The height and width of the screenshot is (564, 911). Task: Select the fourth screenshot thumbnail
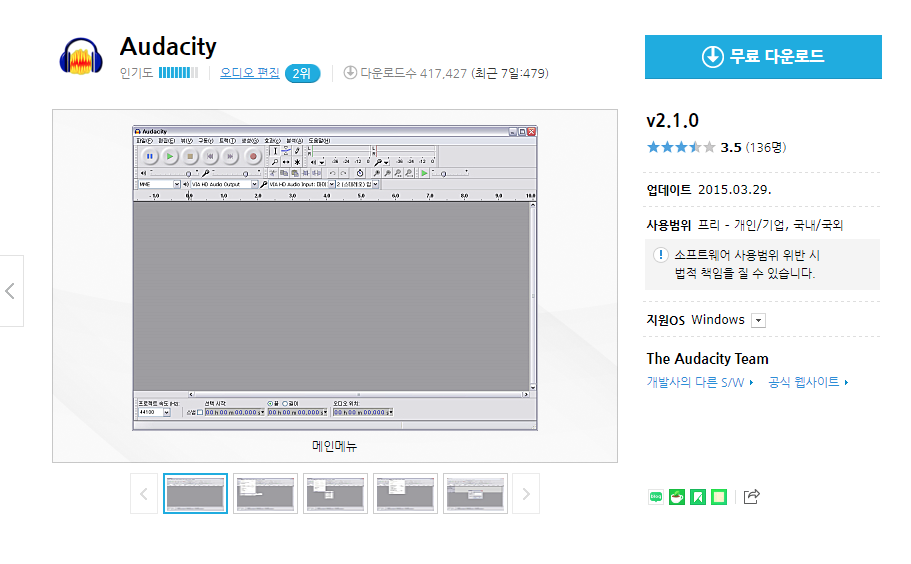405,494
